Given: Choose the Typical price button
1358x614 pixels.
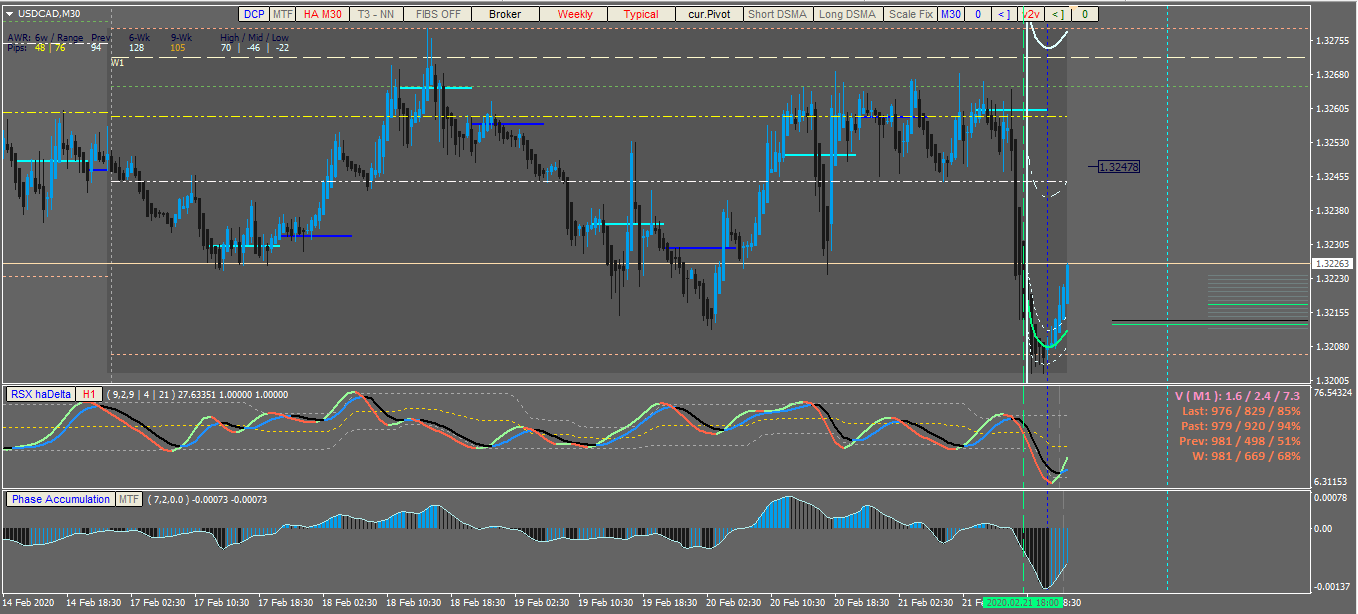Looking at the screenshot, I should pos(641,14).
